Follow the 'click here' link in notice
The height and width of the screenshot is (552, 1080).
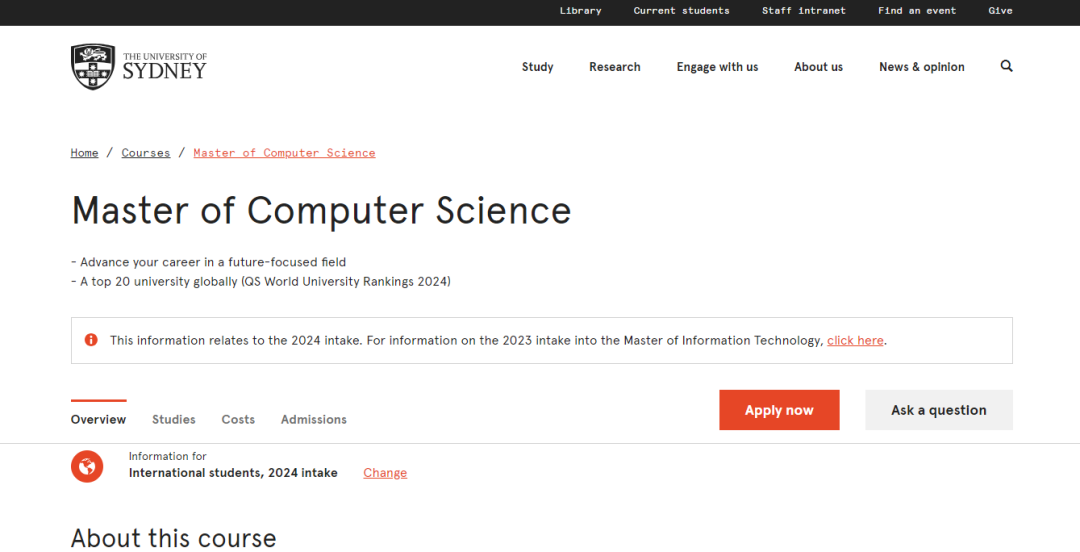855,341
